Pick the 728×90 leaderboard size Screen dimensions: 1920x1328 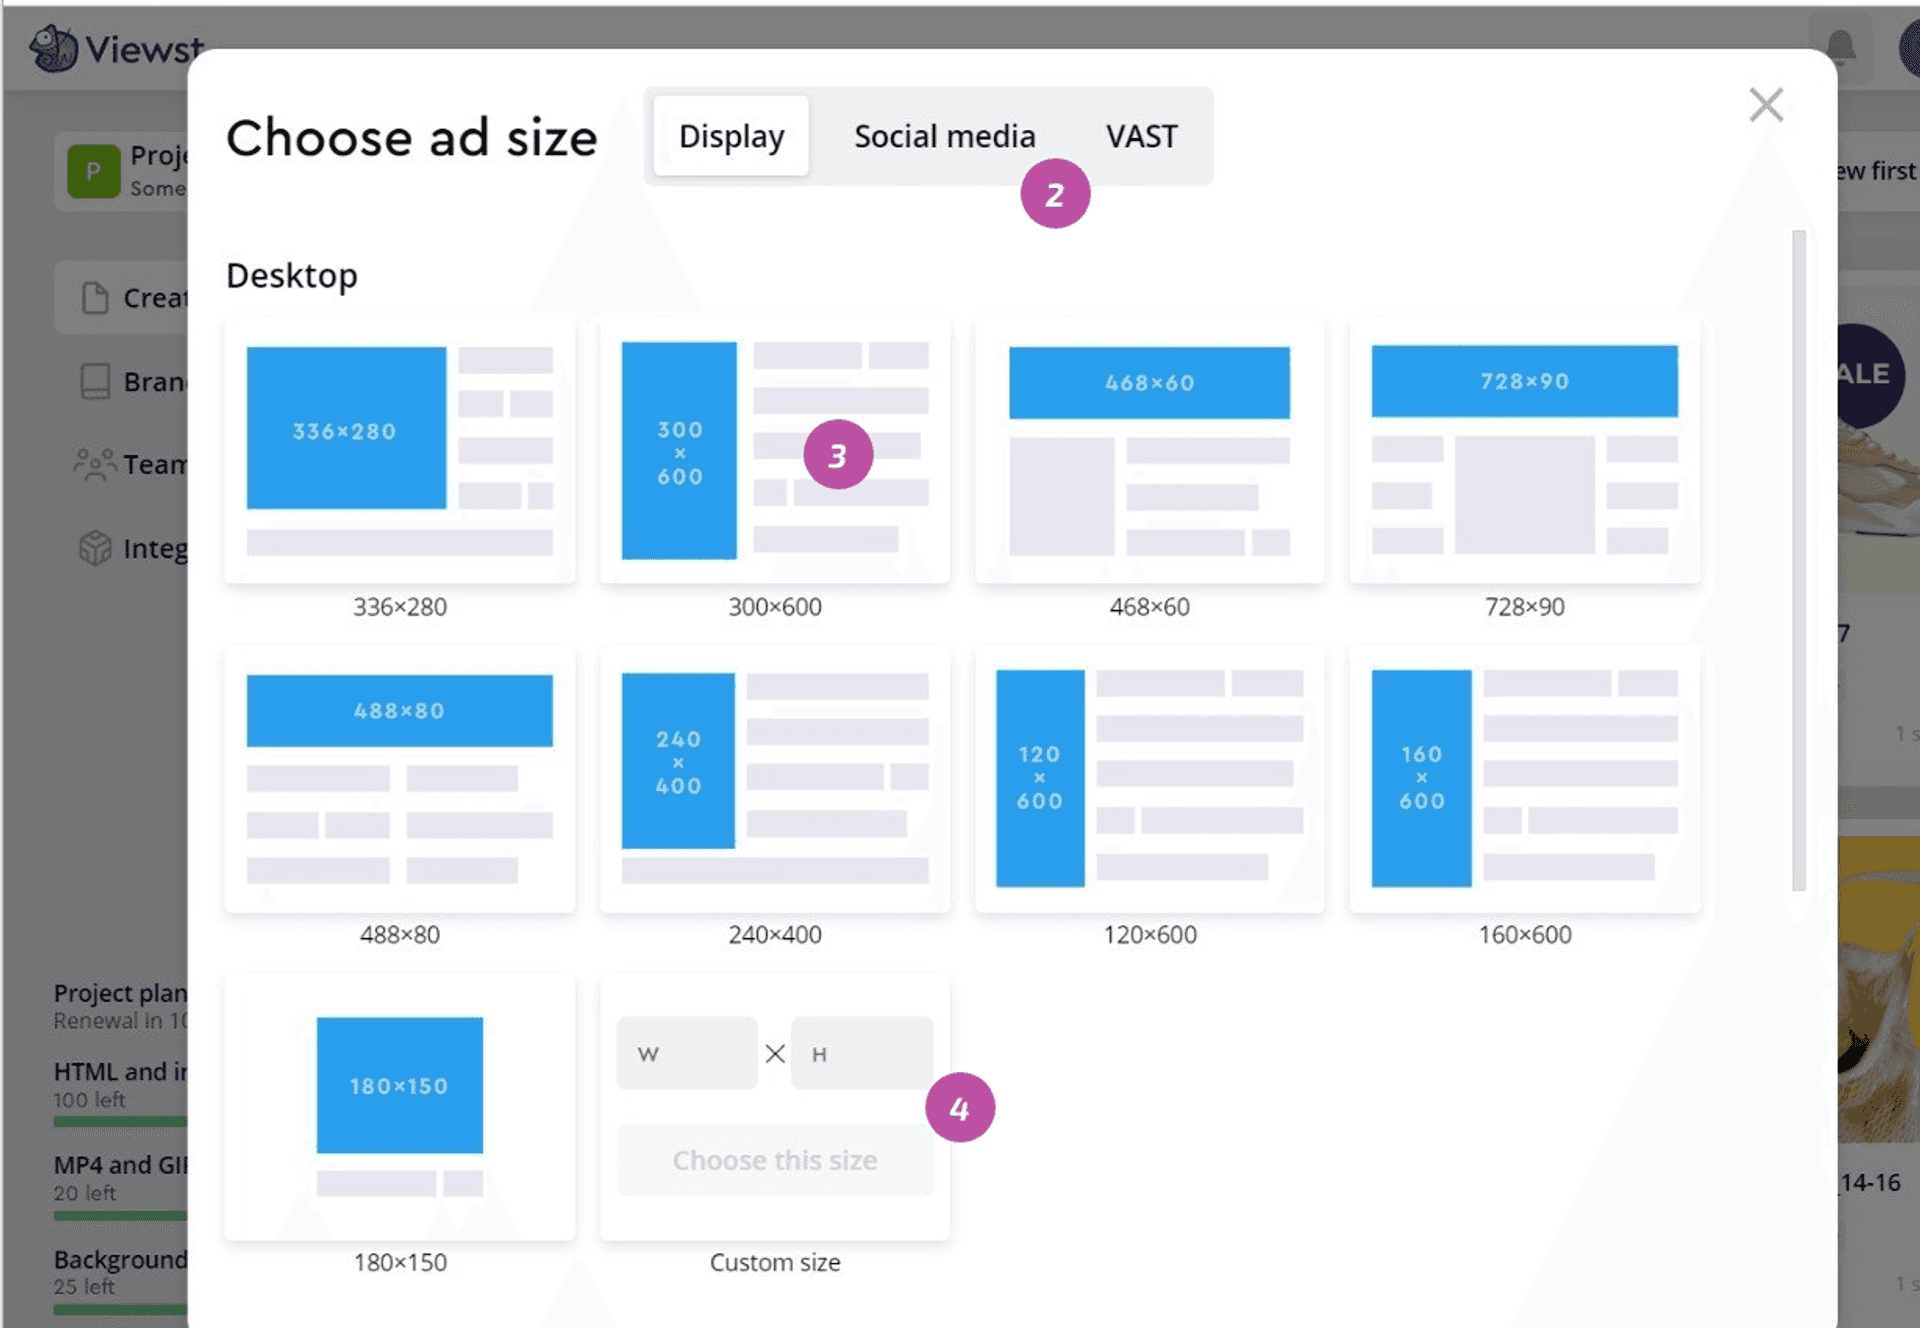[1524, 450]
